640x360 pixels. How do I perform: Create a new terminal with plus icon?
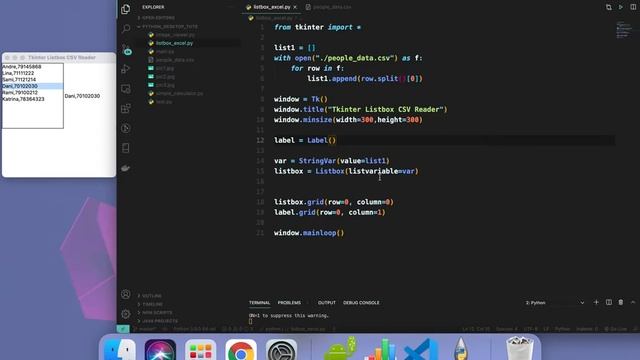tap(596, 302)
